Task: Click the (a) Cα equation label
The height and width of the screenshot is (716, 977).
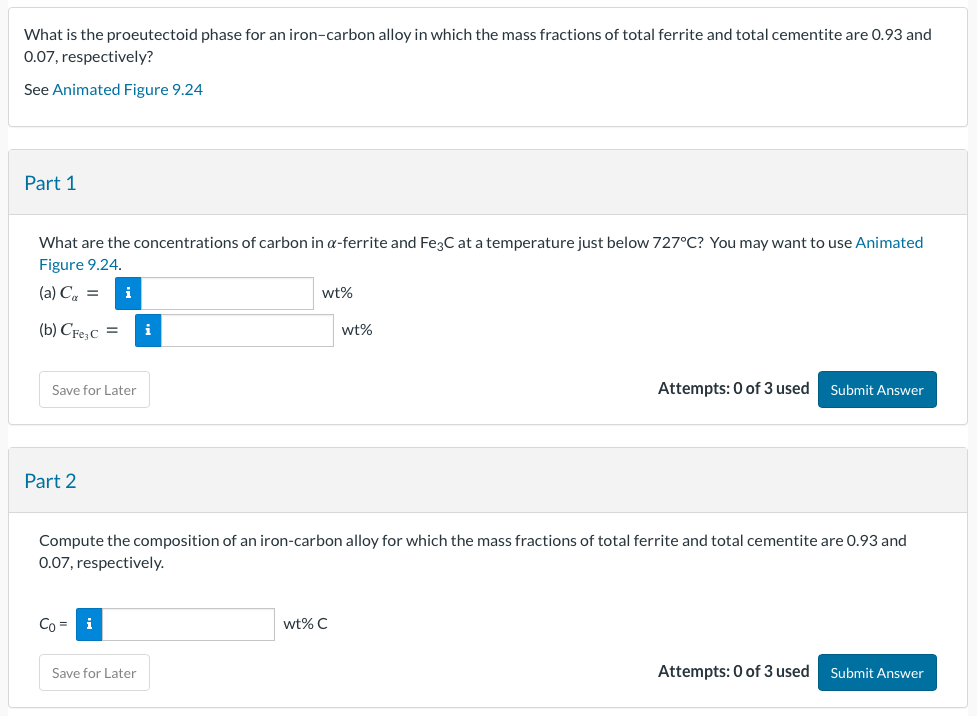Action: point(69,294)
